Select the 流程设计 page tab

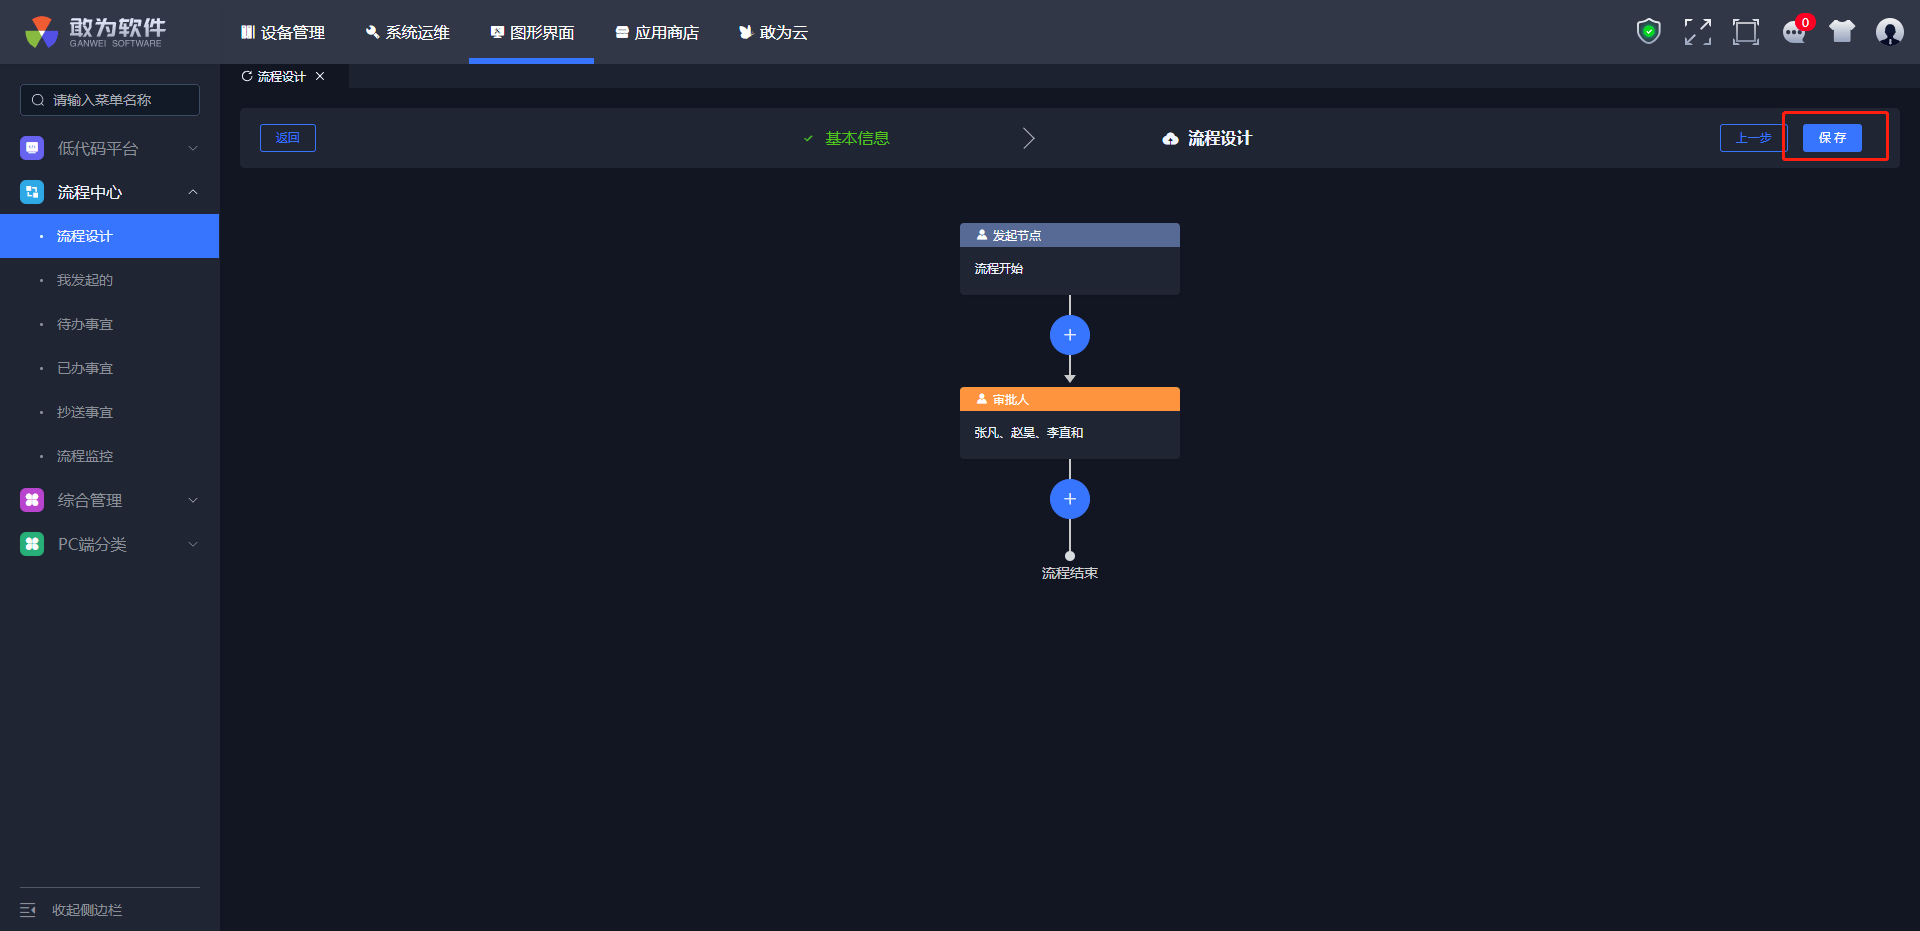coord(284,76)
